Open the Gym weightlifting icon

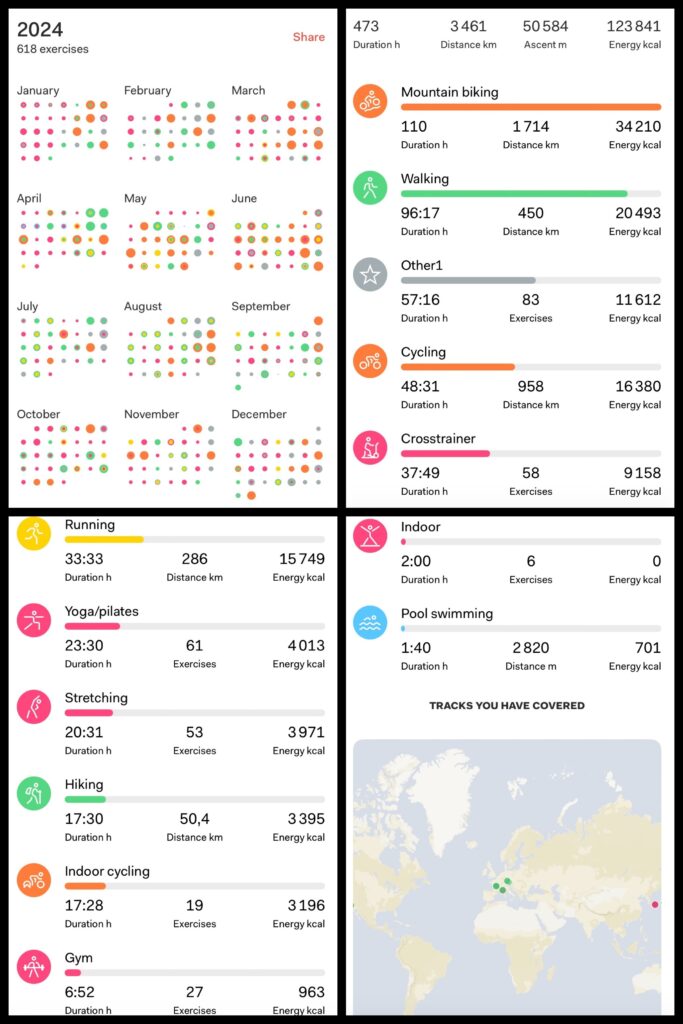pyautogui.click(x=34, y=967)
